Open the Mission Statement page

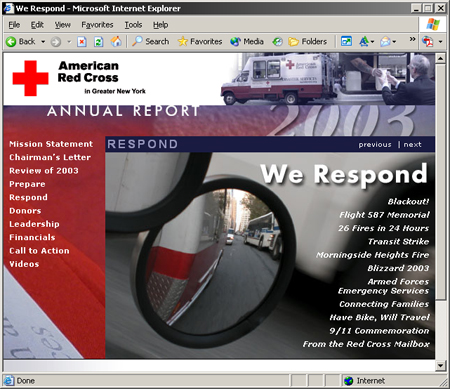point(51,144)
